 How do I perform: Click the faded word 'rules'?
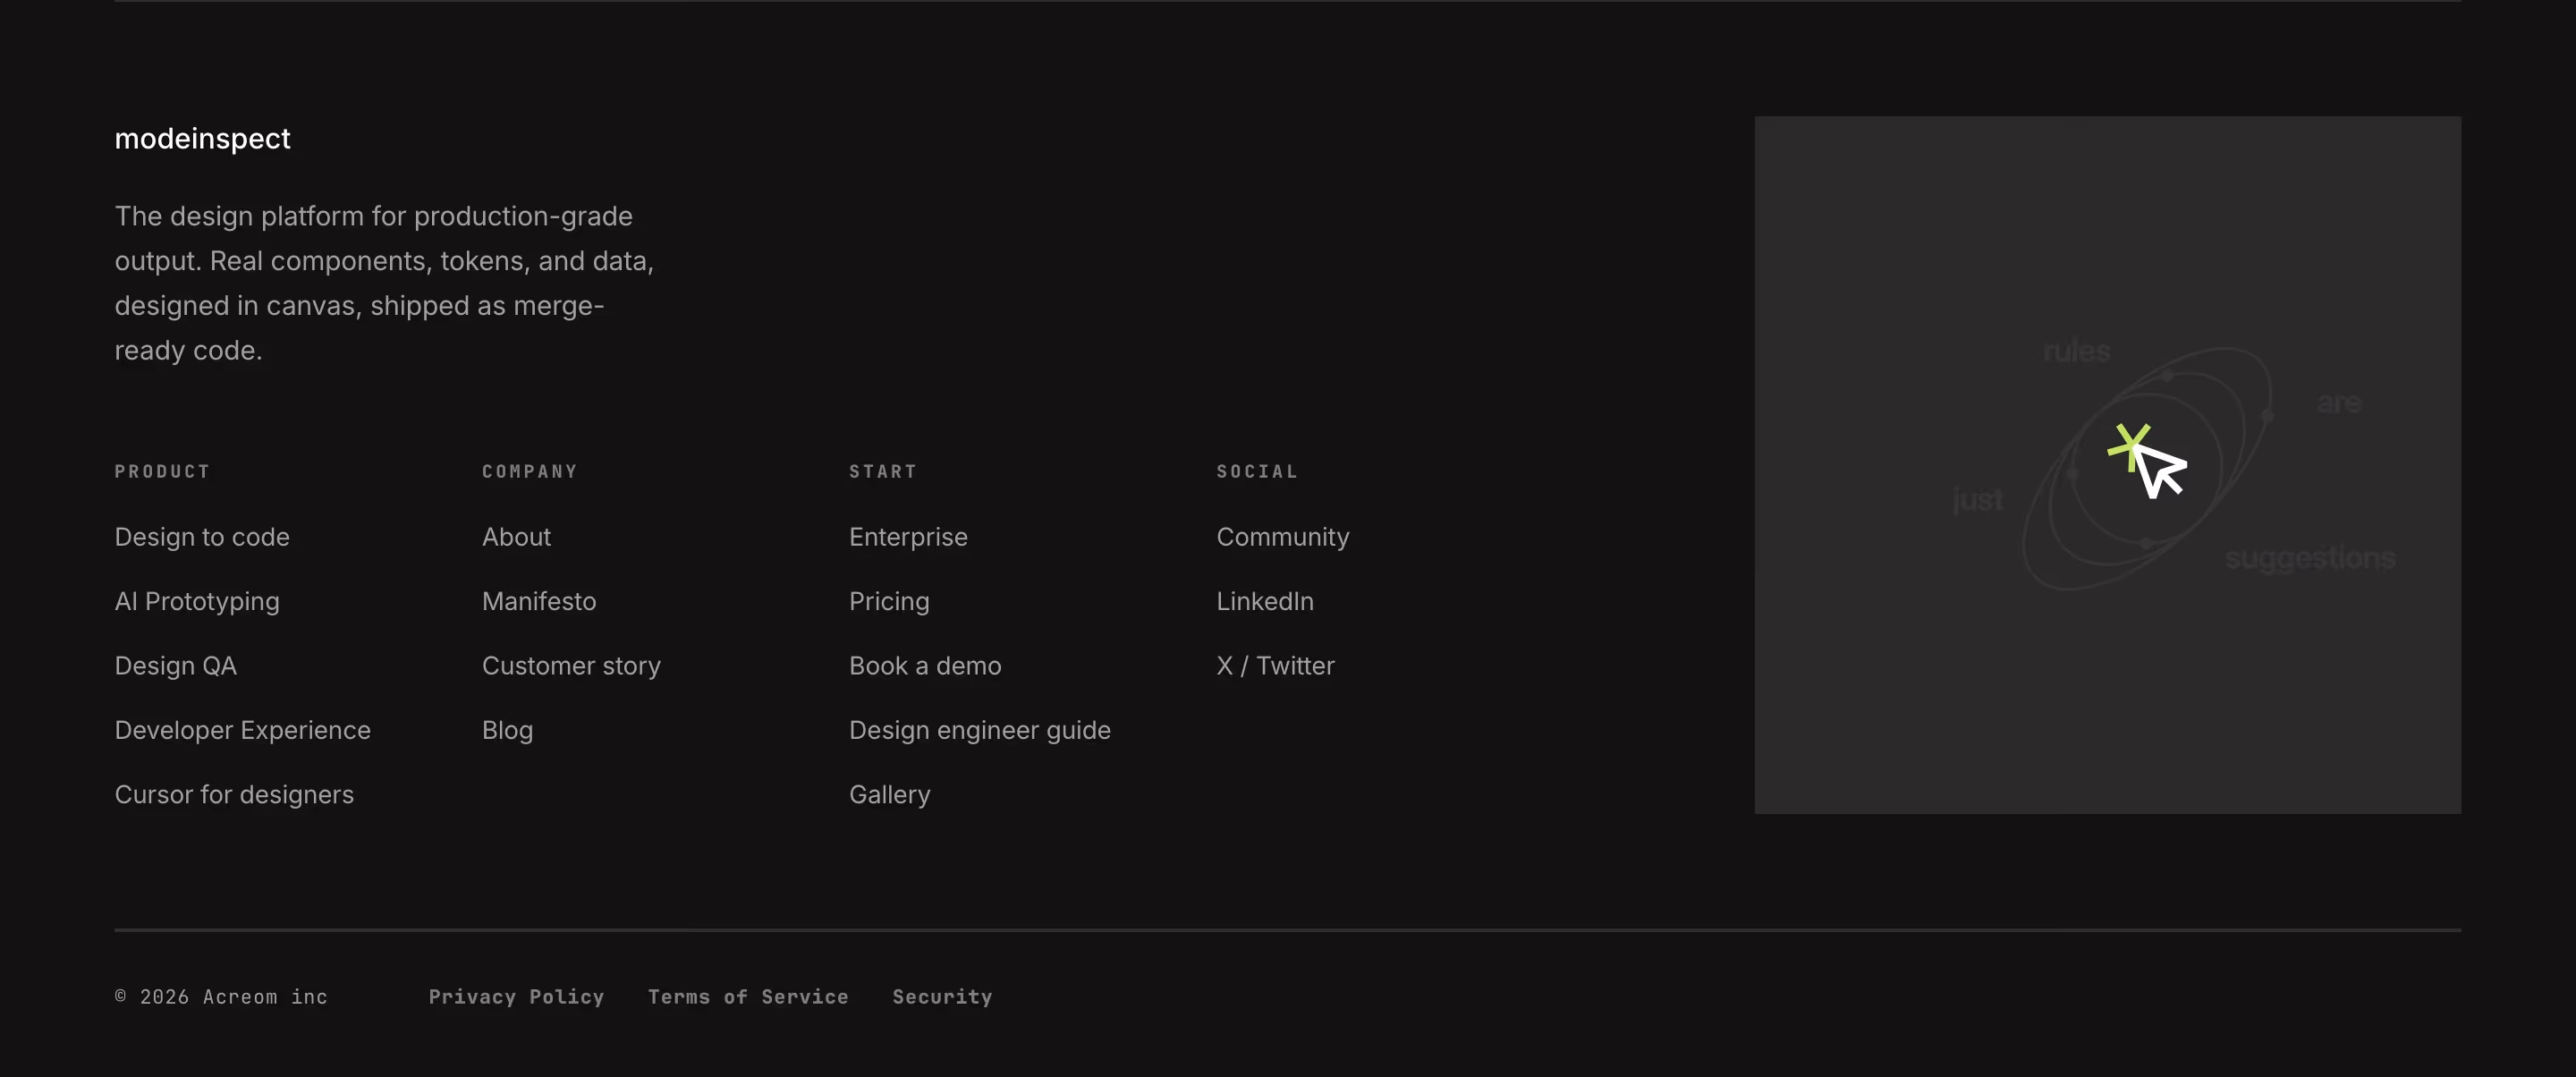click(2076, 352)
